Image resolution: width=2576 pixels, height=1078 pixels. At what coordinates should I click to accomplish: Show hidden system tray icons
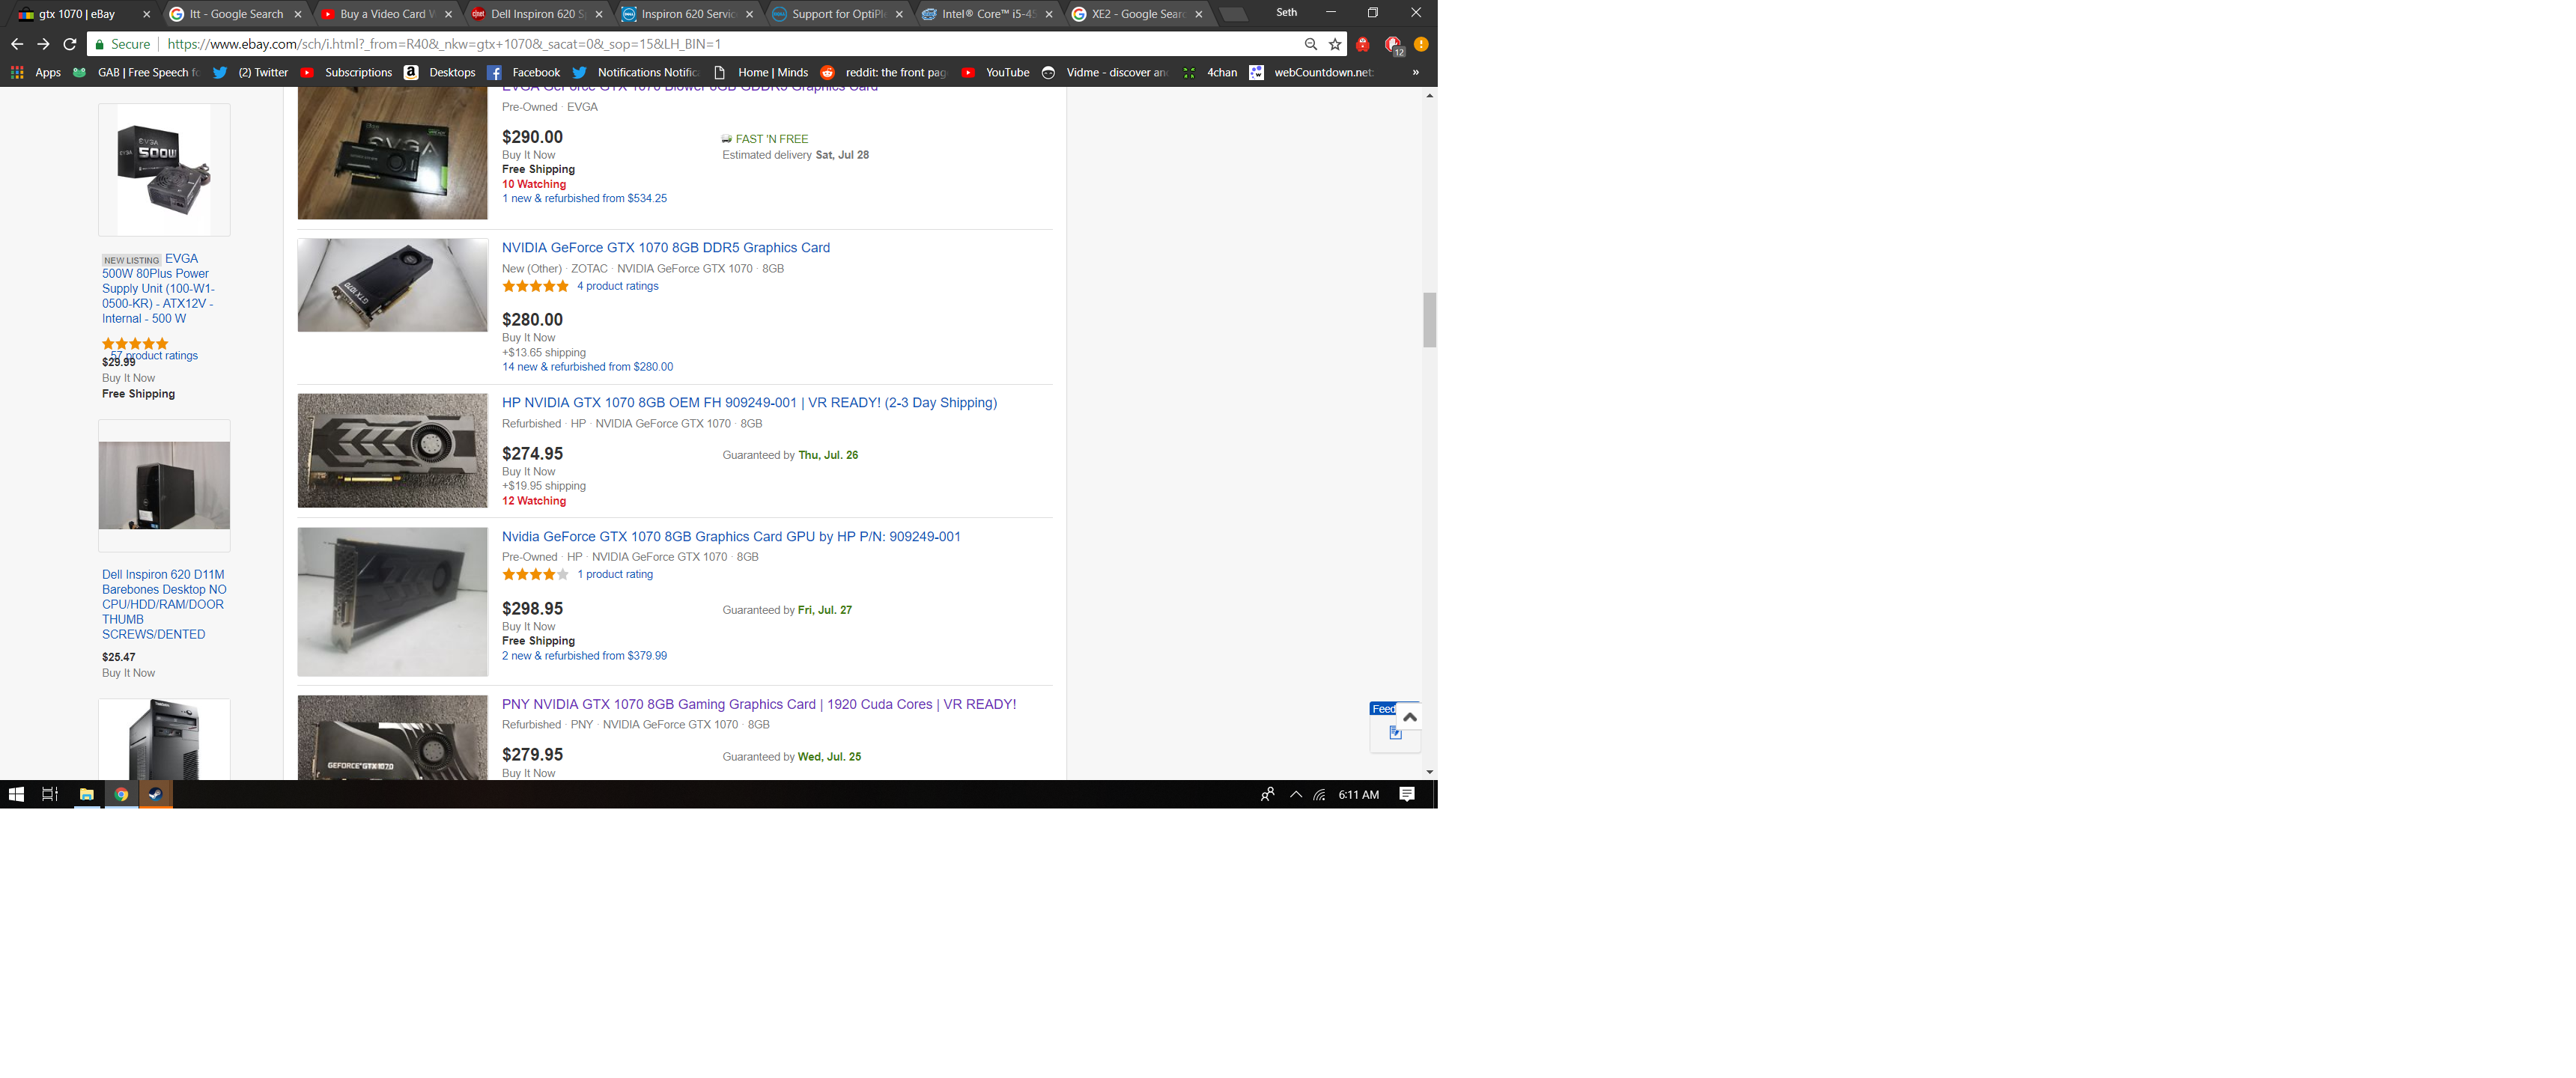(x=1296, y=794)
